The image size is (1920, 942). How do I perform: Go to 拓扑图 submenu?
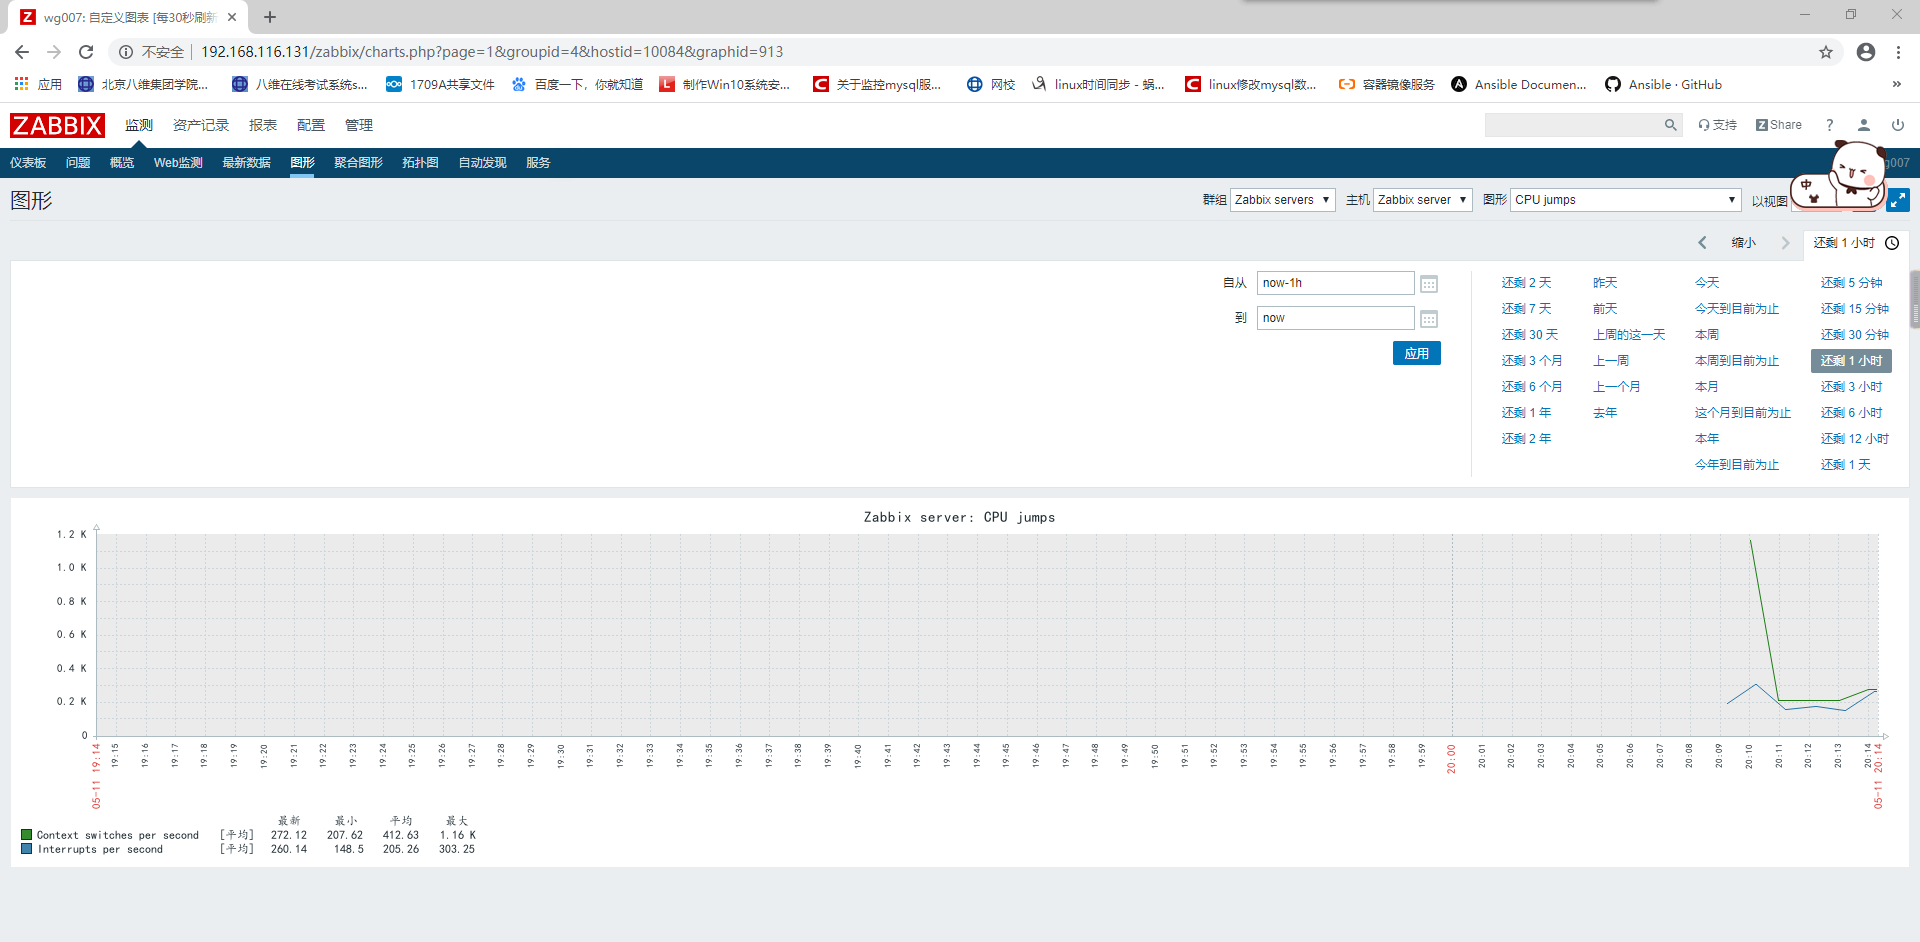click(420, 163)
